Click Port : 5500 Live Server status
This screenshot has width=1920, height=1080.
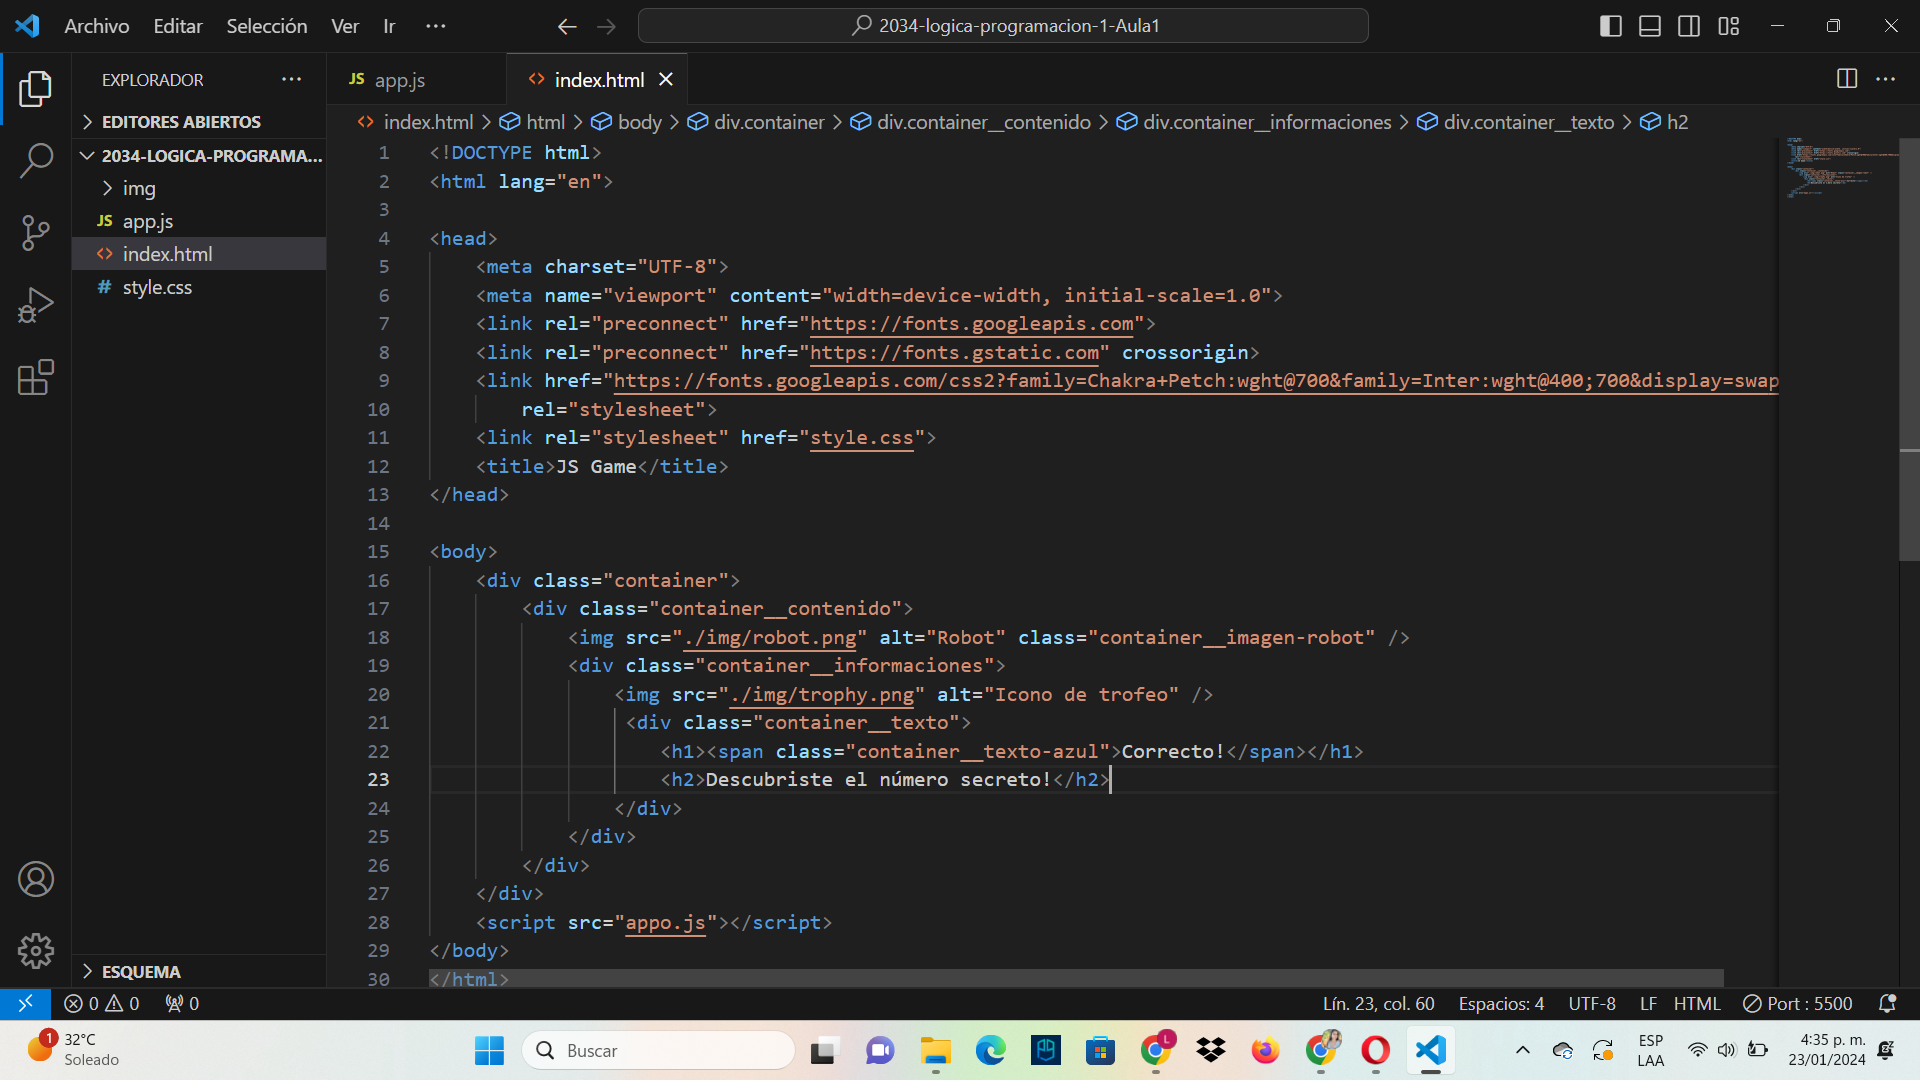coord(1797,1003)
